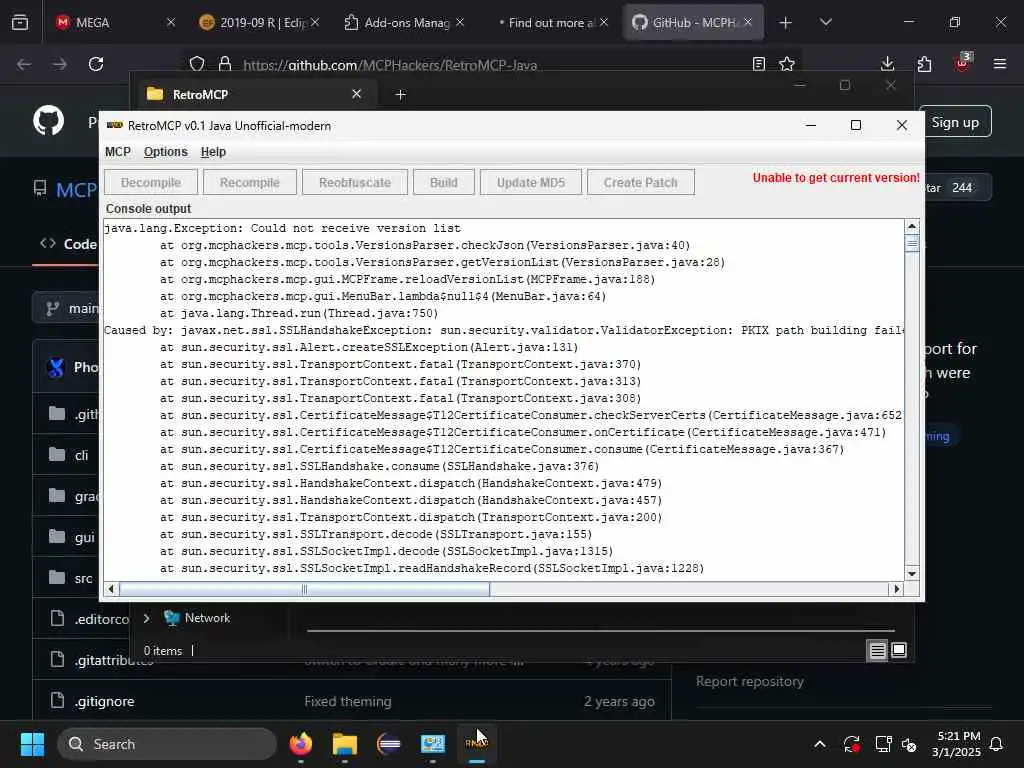Open the Options menu in RetroMCP
The width and height of the screenshot is (1024, 768).
pos(165,152)
